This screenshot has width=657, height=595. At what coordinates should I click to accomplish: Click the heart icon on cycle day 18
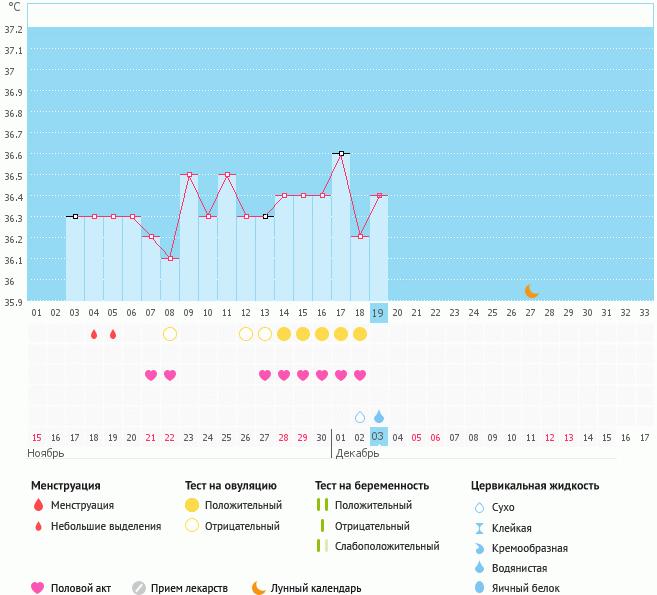[360, 375]
